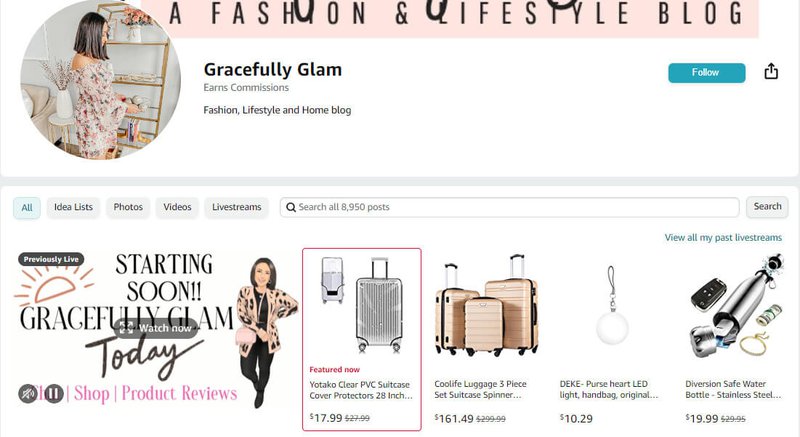Screen dimensions: 800x437
Task: Click the share profile icon
Action: tap(771, 72)
